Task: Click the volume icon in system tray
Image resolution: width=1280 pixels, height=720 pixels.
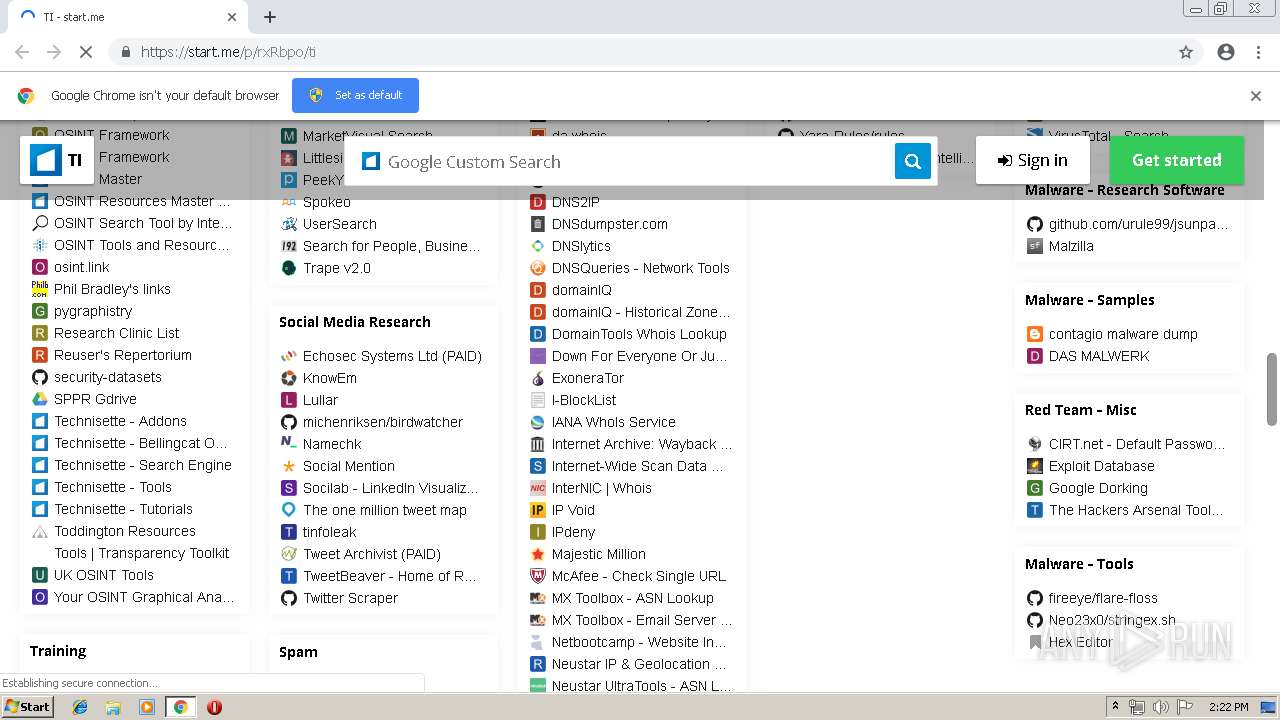Action: (x=1161, y=707)
